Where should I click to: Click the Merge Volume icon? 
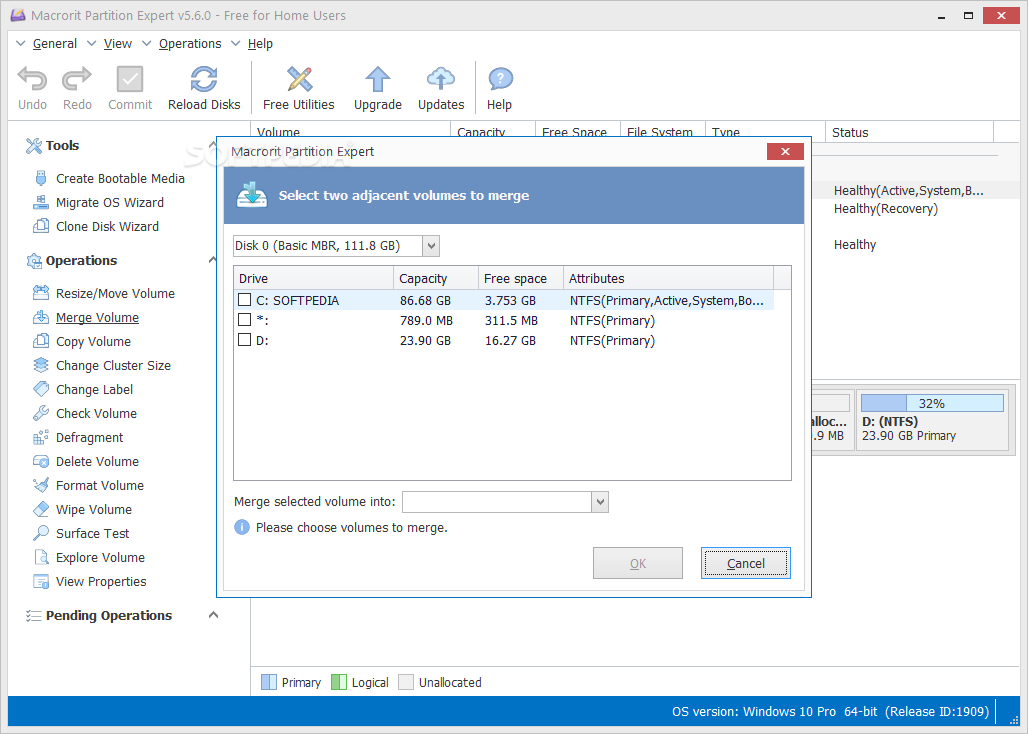tap(41, 317)
